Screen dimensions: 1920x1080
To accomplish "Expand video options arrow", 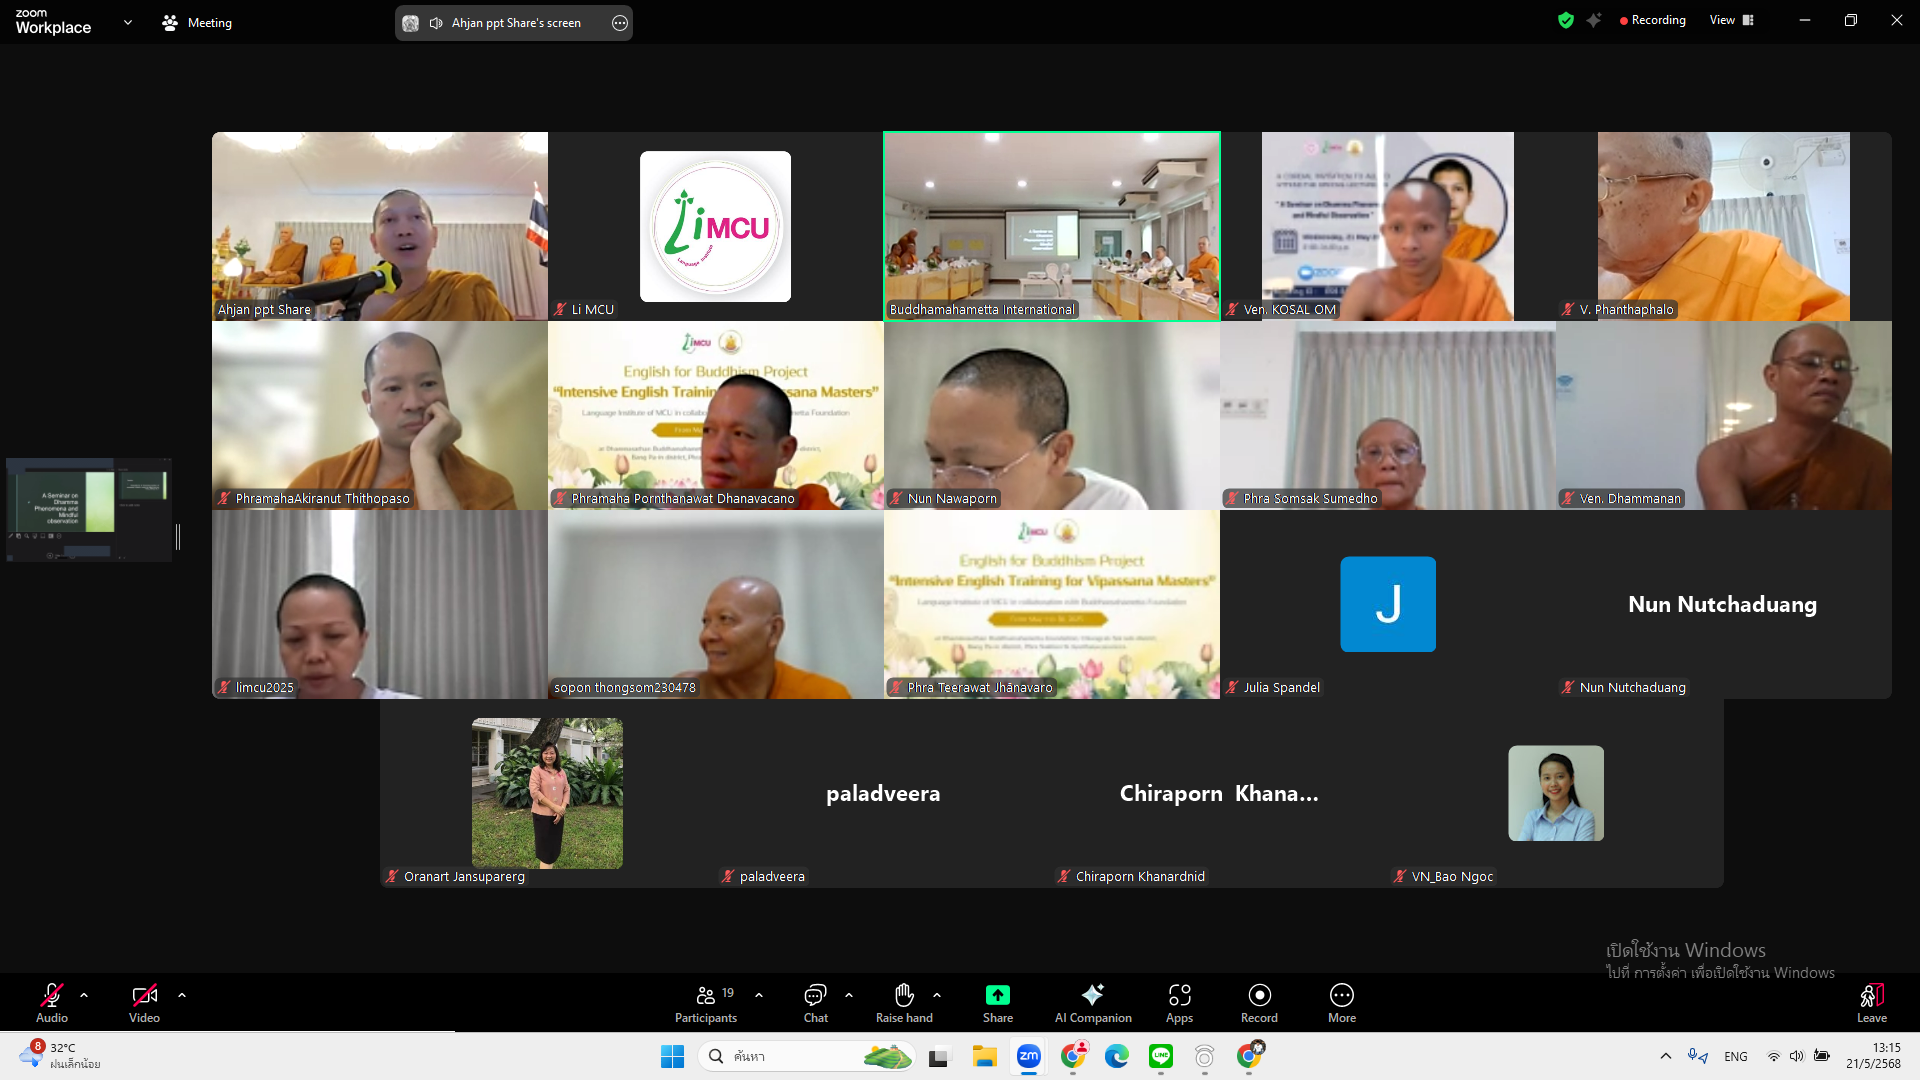I will (x=182, y=995).
